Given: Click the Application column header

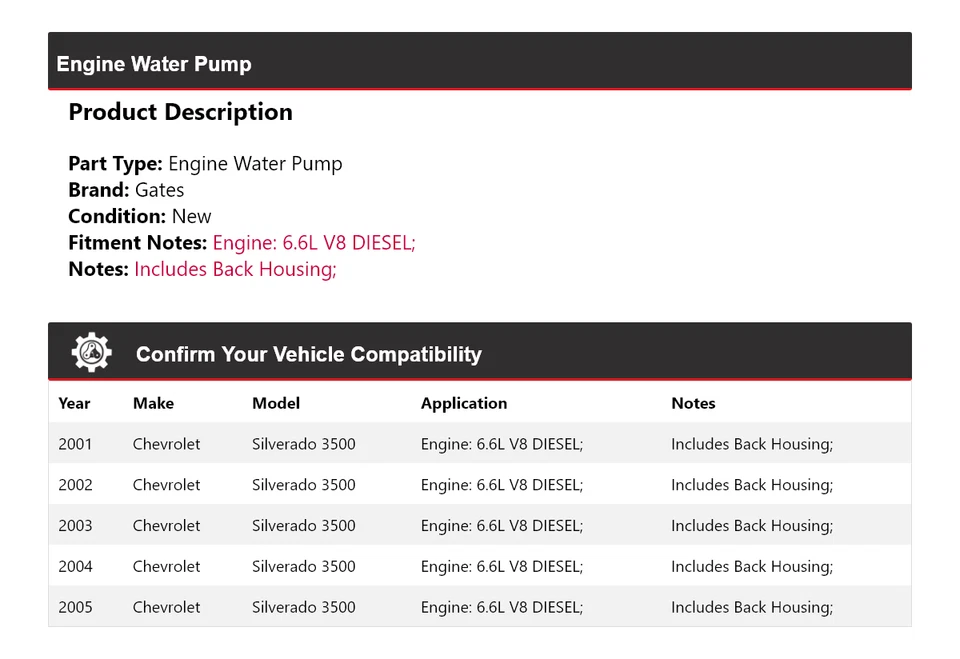Looking at the screenshot, I should click(463, 403).
